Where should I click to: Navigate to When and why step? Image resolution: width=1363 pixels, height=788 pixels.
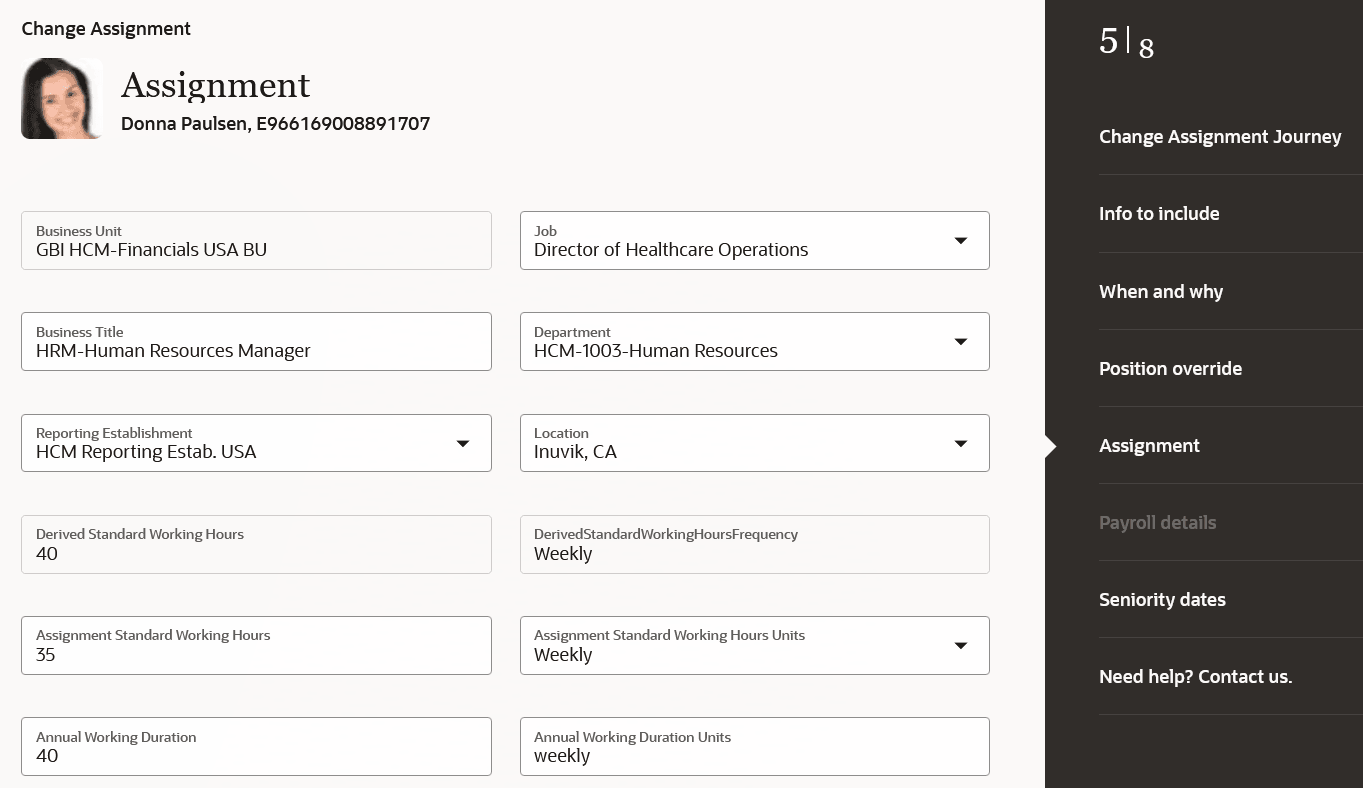[1161, 292]
